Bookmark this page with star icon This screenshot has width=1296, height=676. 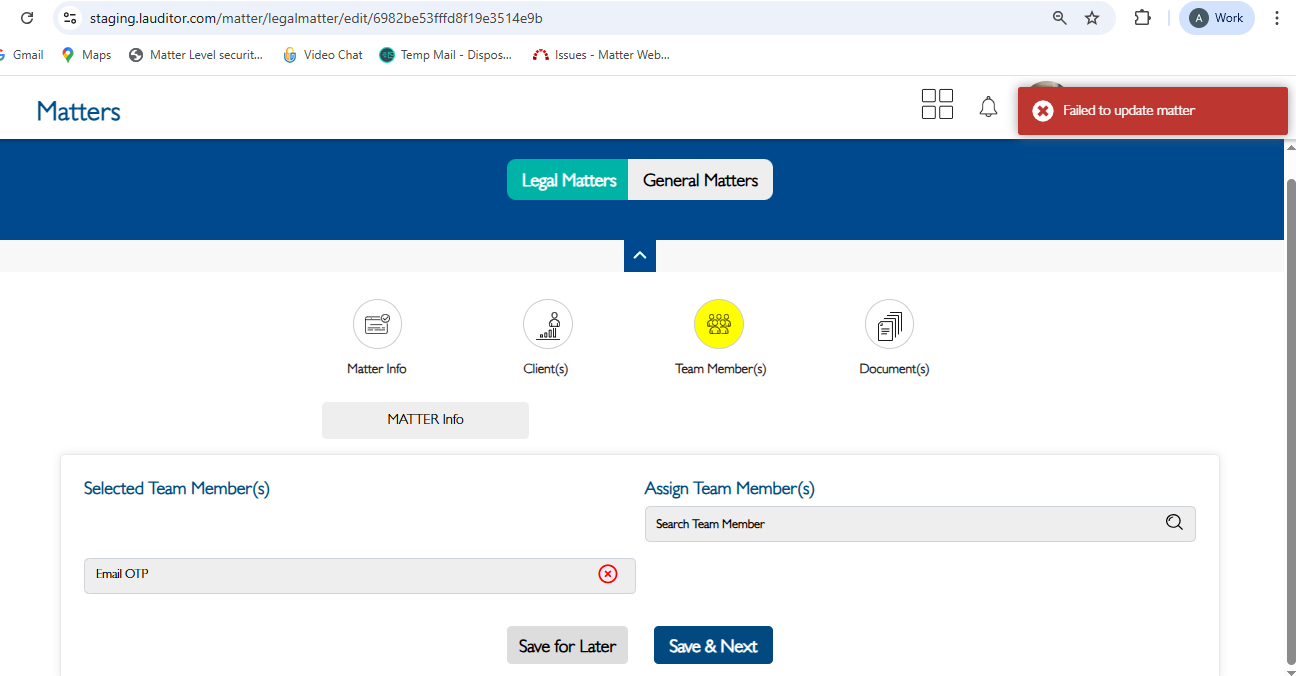pos(1092,18)
